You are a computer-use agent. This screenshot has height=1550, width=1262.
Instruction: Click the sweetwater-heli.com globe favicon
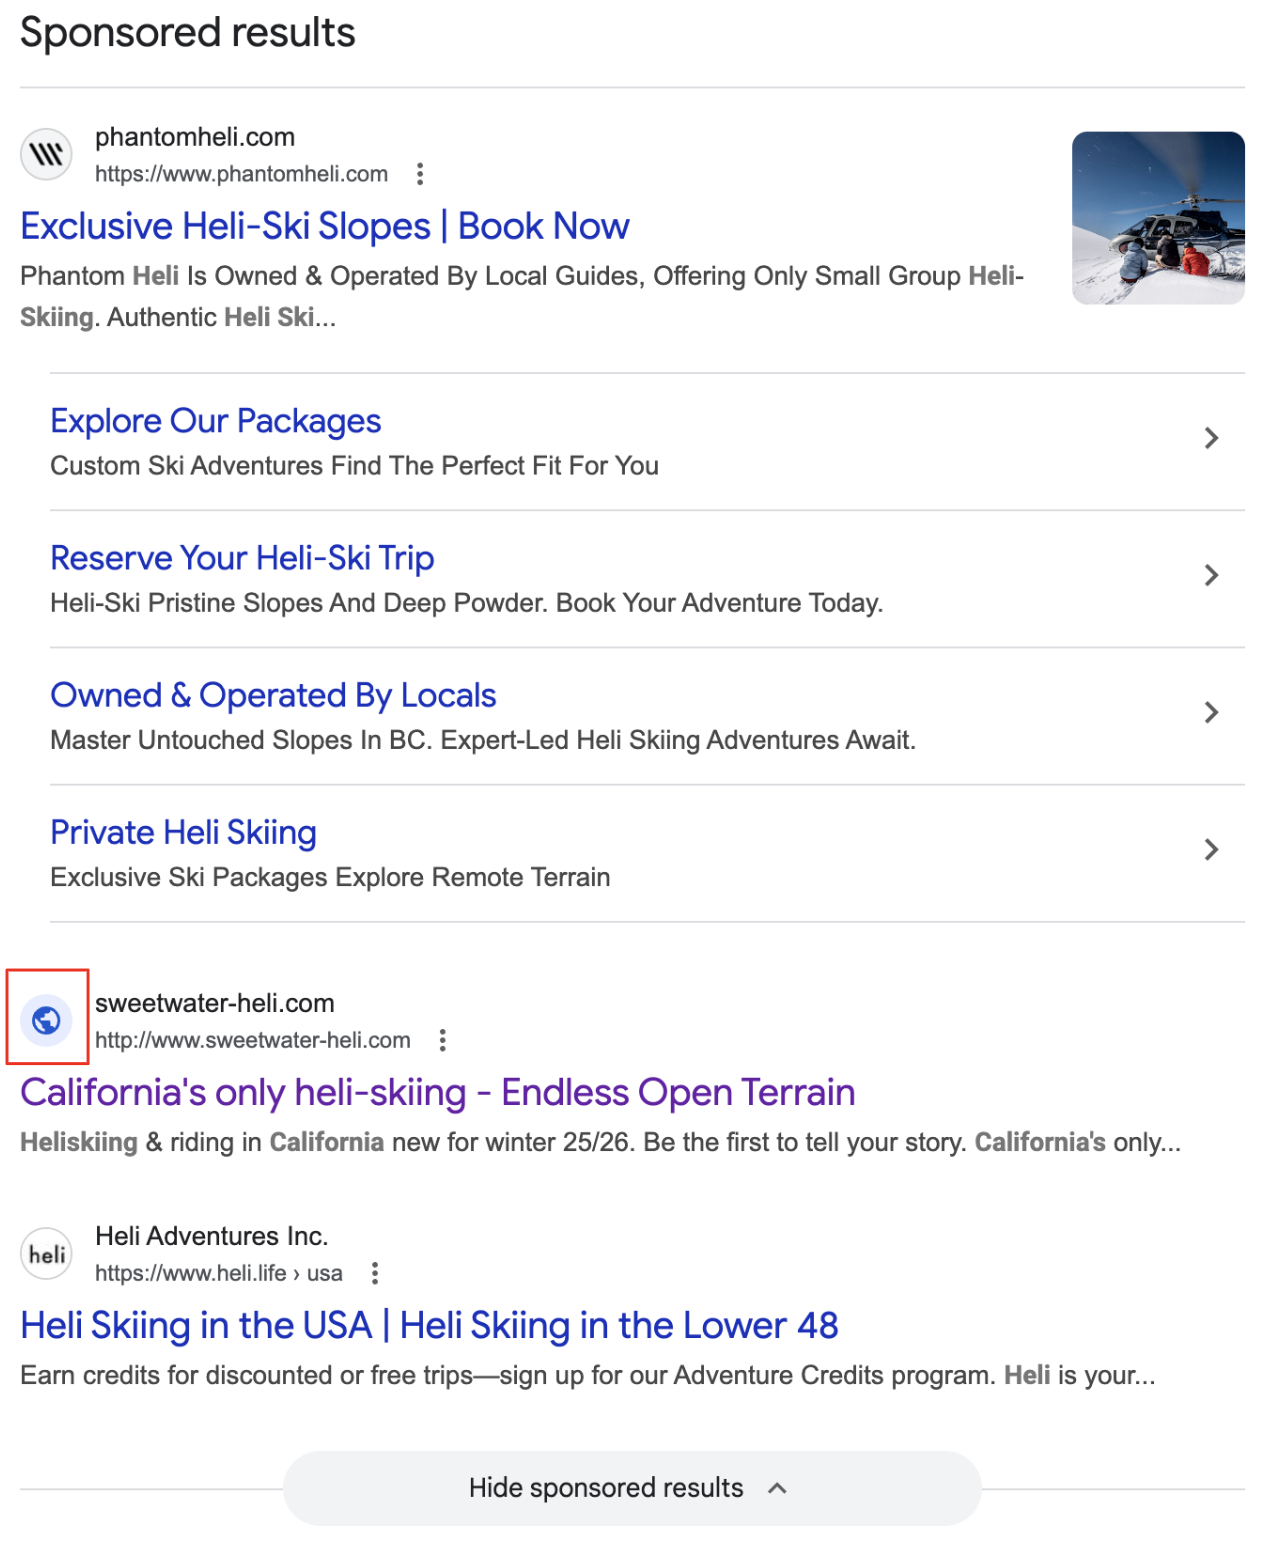click(46, 1020)
